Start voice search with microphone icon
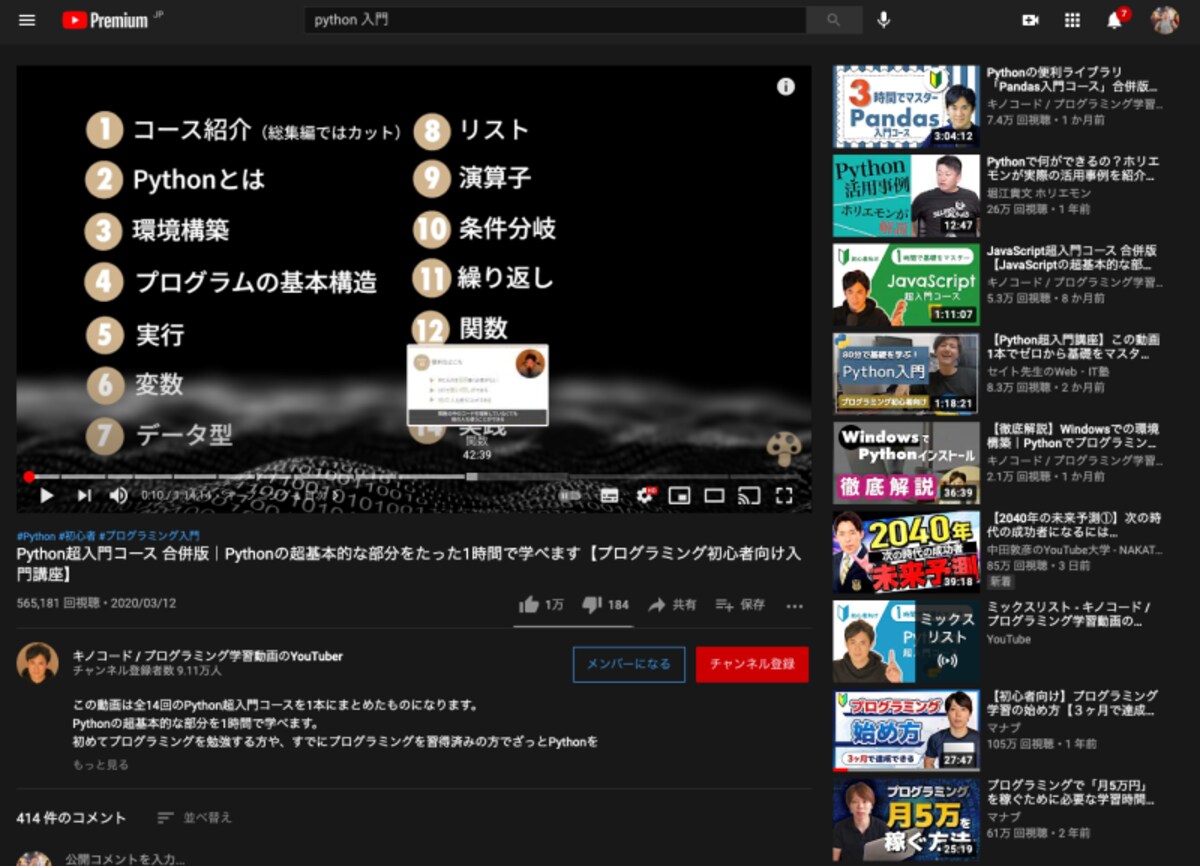This screenshot has height=866, width=1200. (x=883, y=20)
